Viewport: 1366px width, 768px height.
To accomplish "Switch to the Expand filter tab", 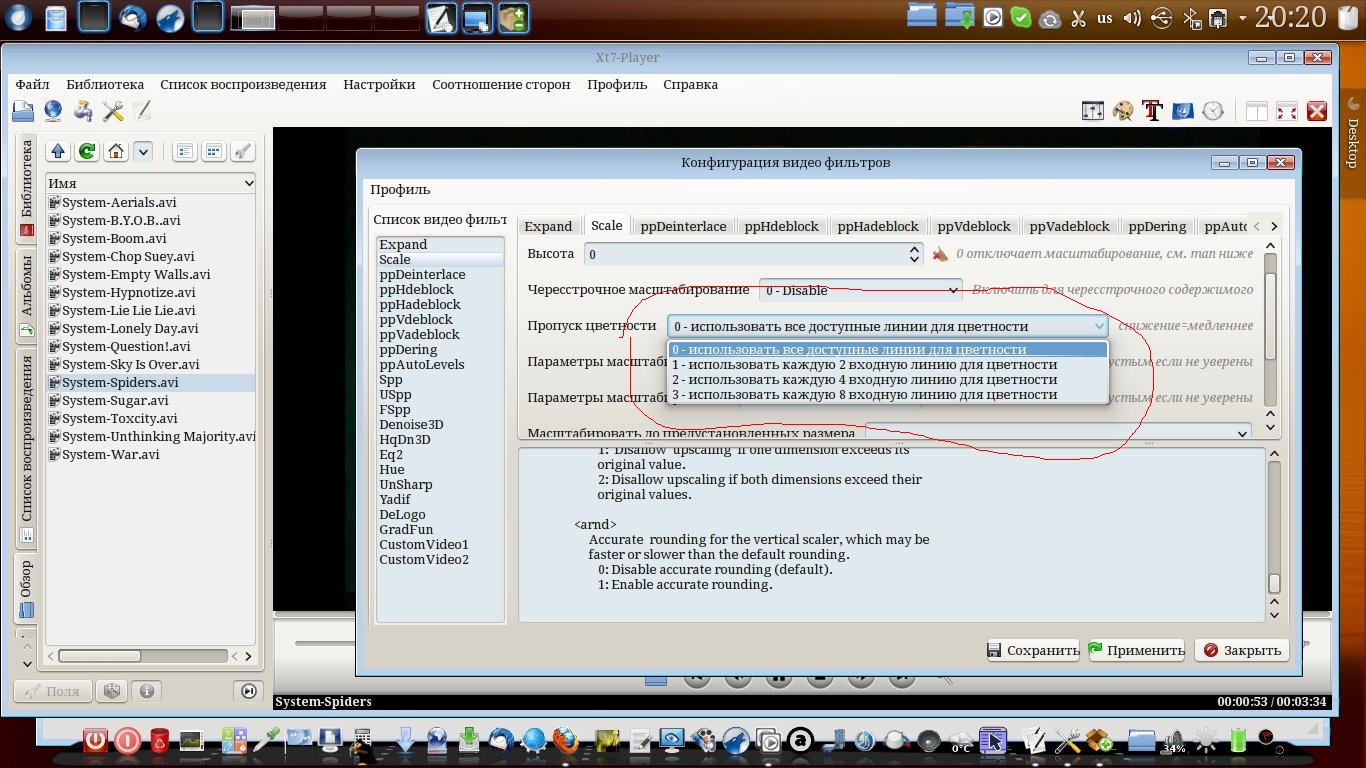I will (x=548, y=226).
